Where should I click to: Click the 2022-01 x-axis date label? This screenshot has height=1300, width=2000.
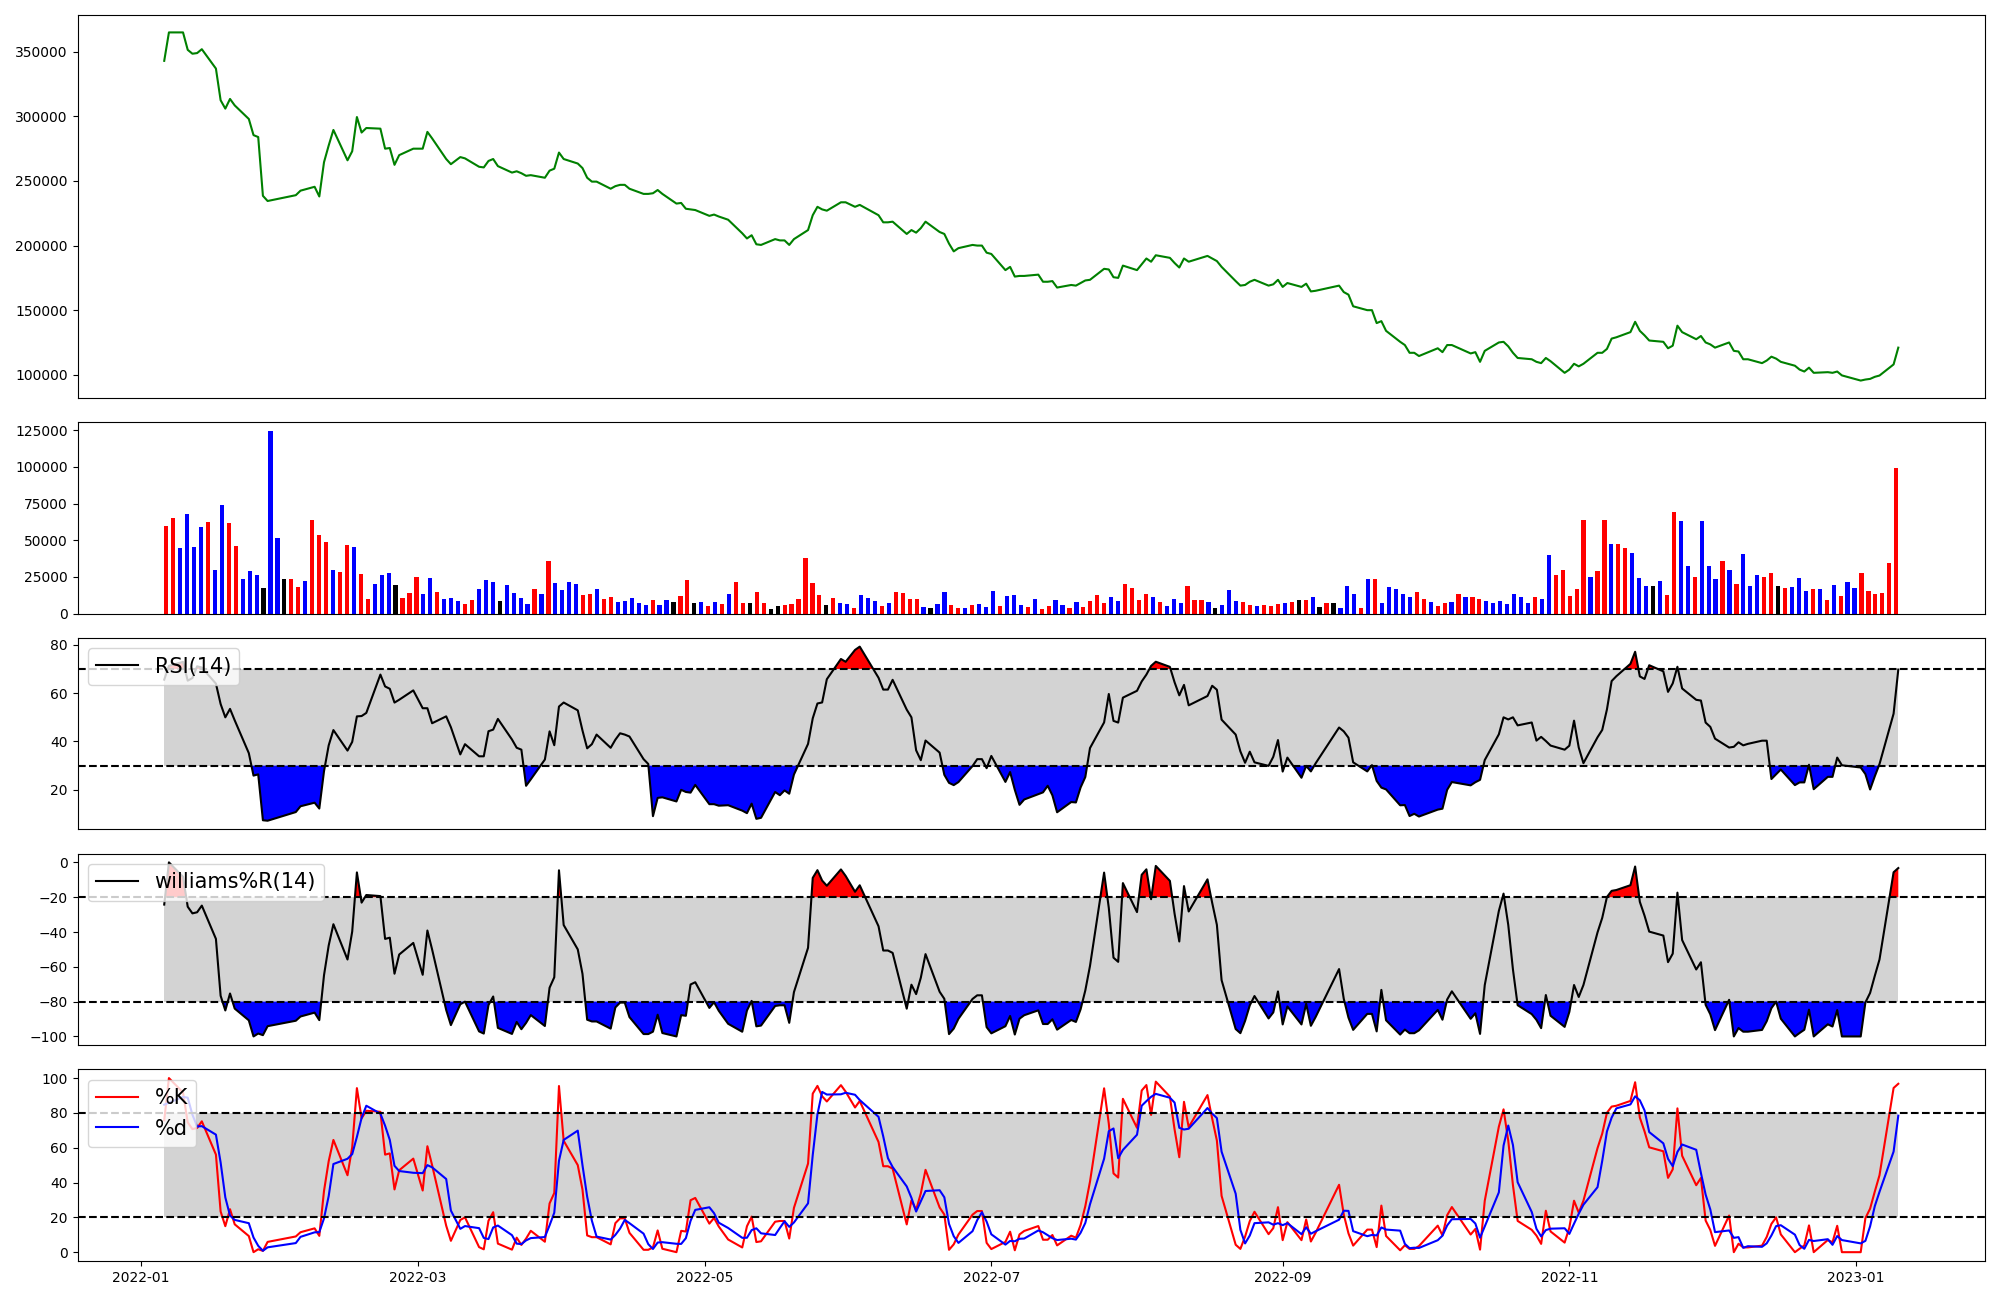pos(141,1277)
